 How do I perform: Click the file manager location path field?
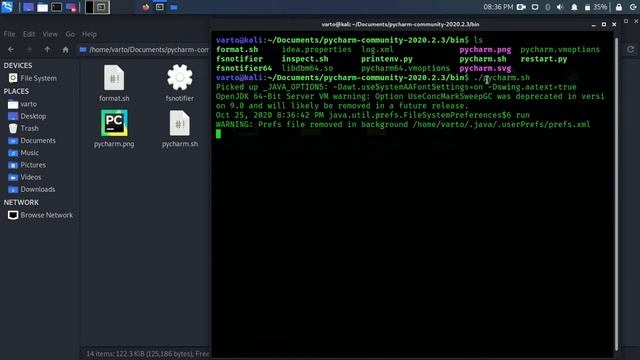coord(144,49)
